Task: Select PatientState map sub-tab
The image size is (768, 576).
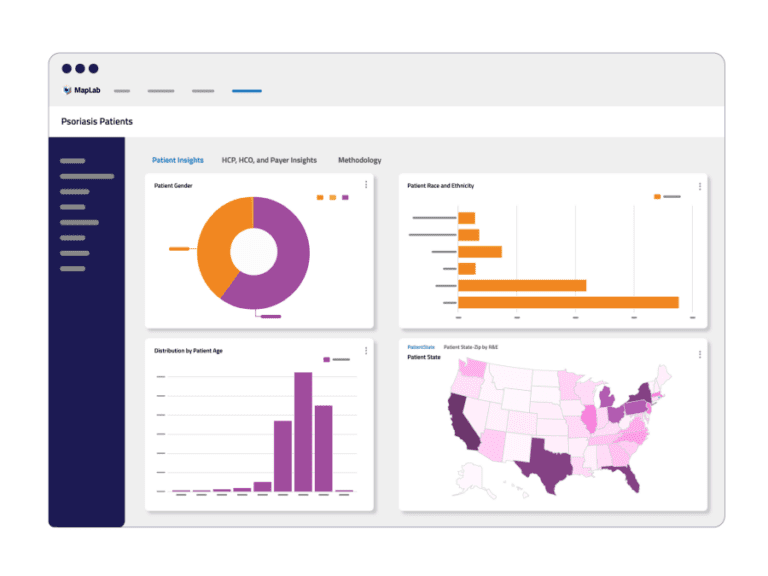Action: (x=421, y=347)
